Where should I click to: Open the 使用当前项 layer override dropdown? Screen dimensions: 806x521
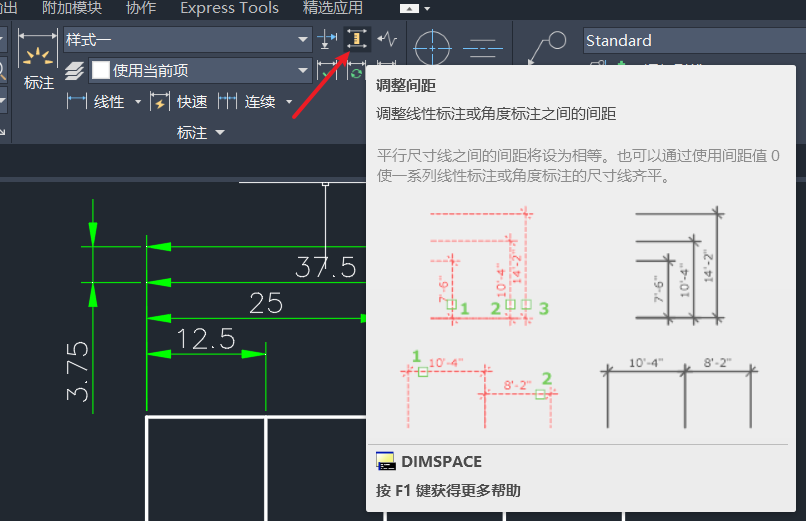tap(200, 70)
